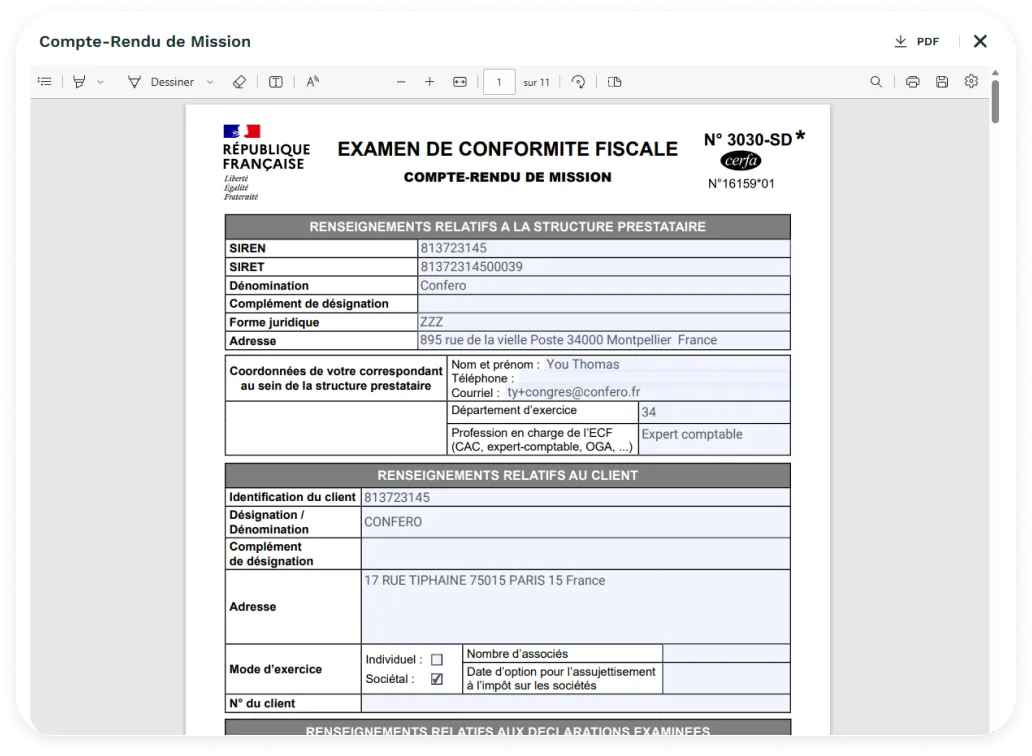Save the document with the disk icon
The width and height of the screenshot is (1032, 756).
pos(942,82)
